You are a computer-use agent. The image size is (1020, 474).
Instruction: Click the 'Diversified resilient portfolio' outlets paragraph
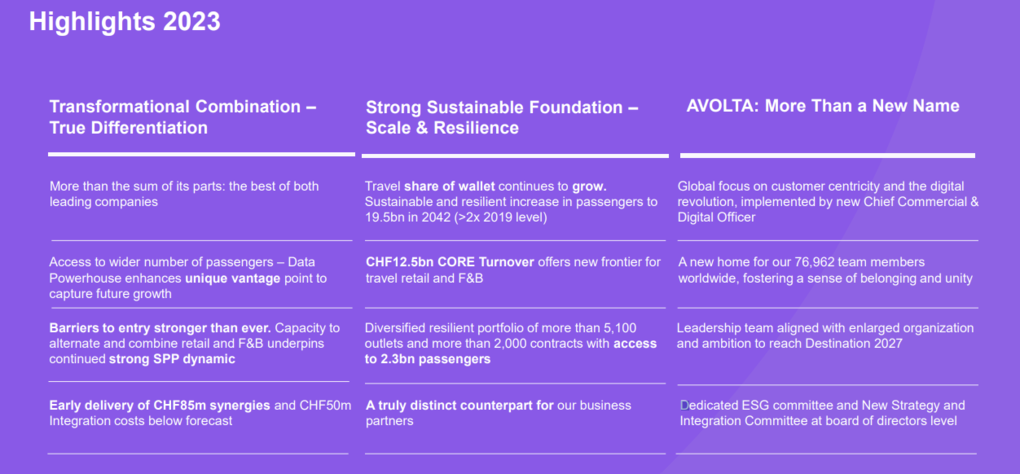pos(511,343)
